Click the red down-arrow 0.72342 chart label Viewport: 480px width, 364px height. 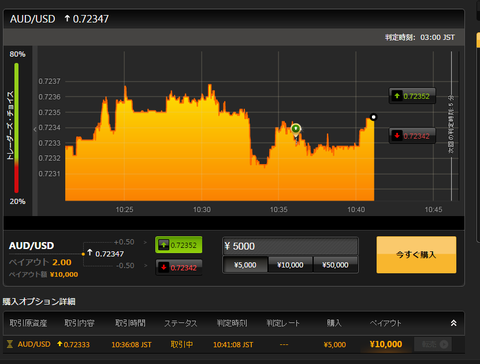[412, 136]
